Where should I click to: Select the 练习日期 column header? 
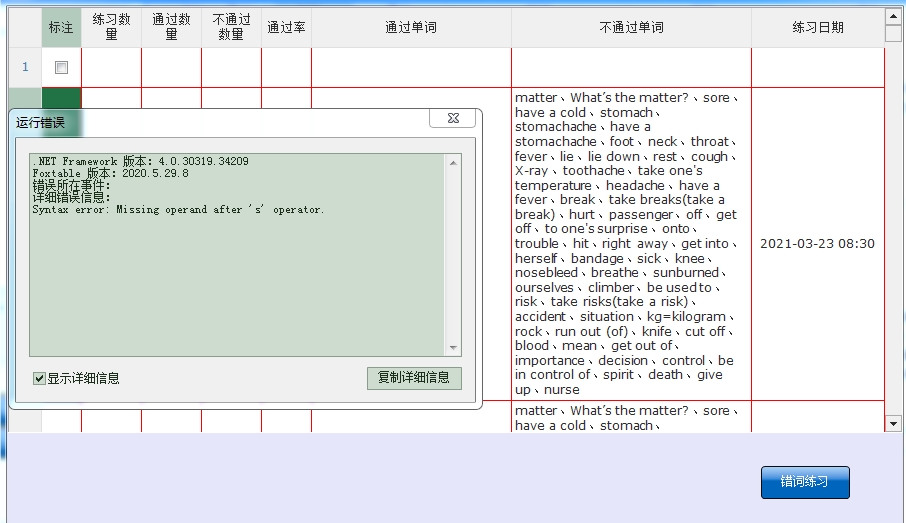click(x=818, y=27)
